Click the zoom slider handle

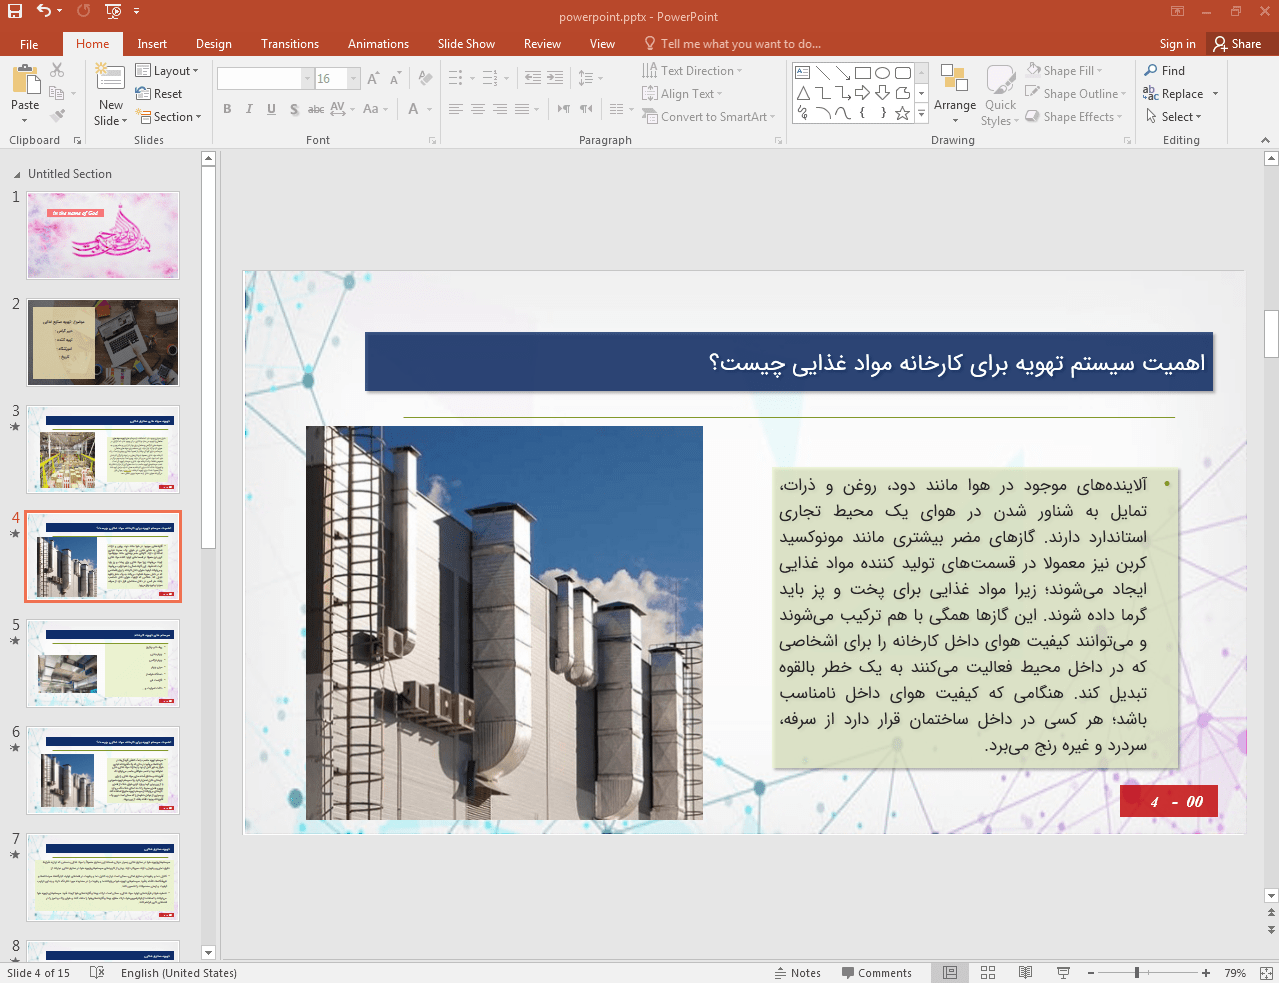(1137, 972)
